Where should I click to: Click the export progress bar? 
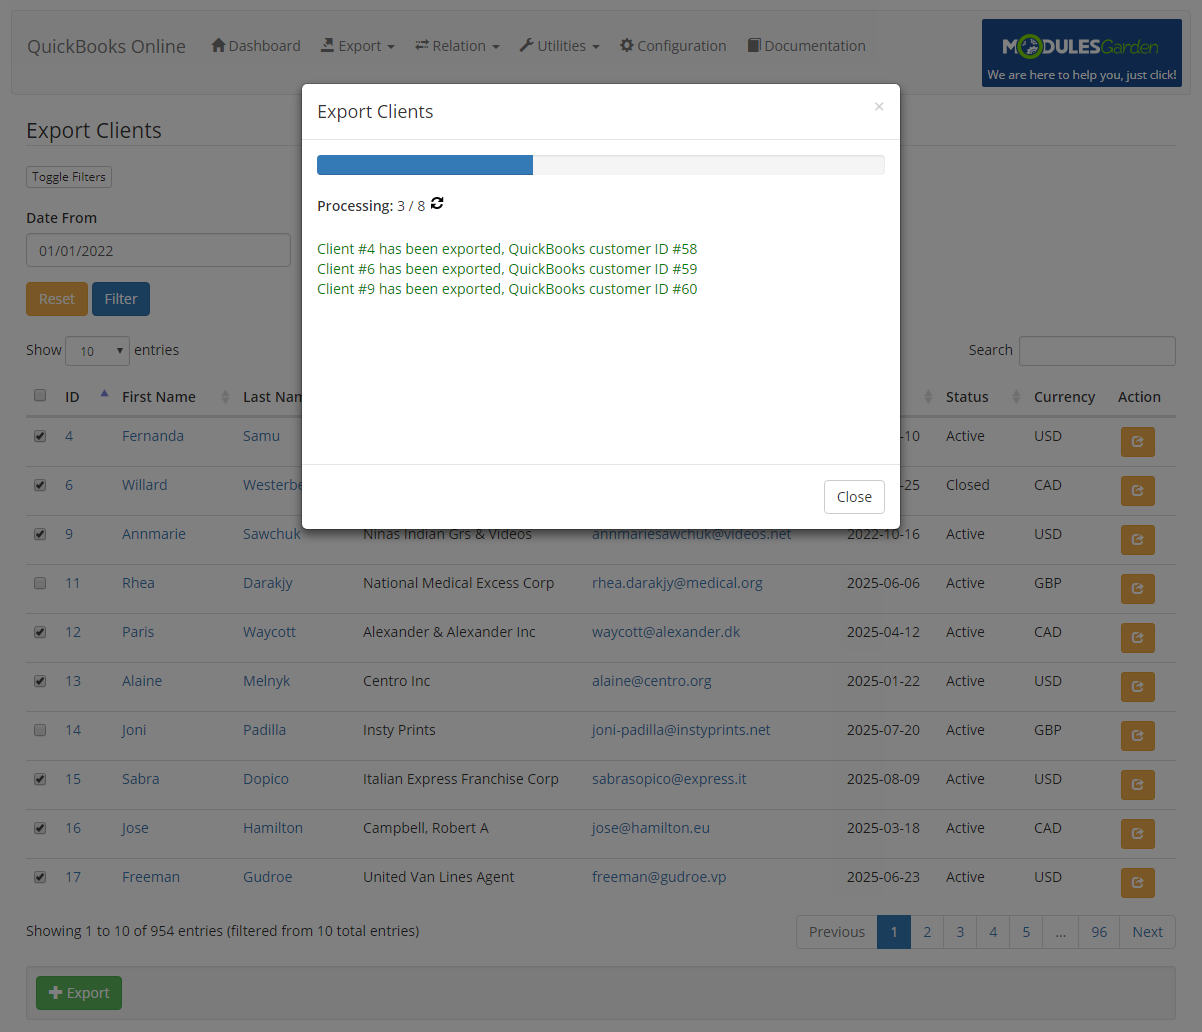pos(600,164)
